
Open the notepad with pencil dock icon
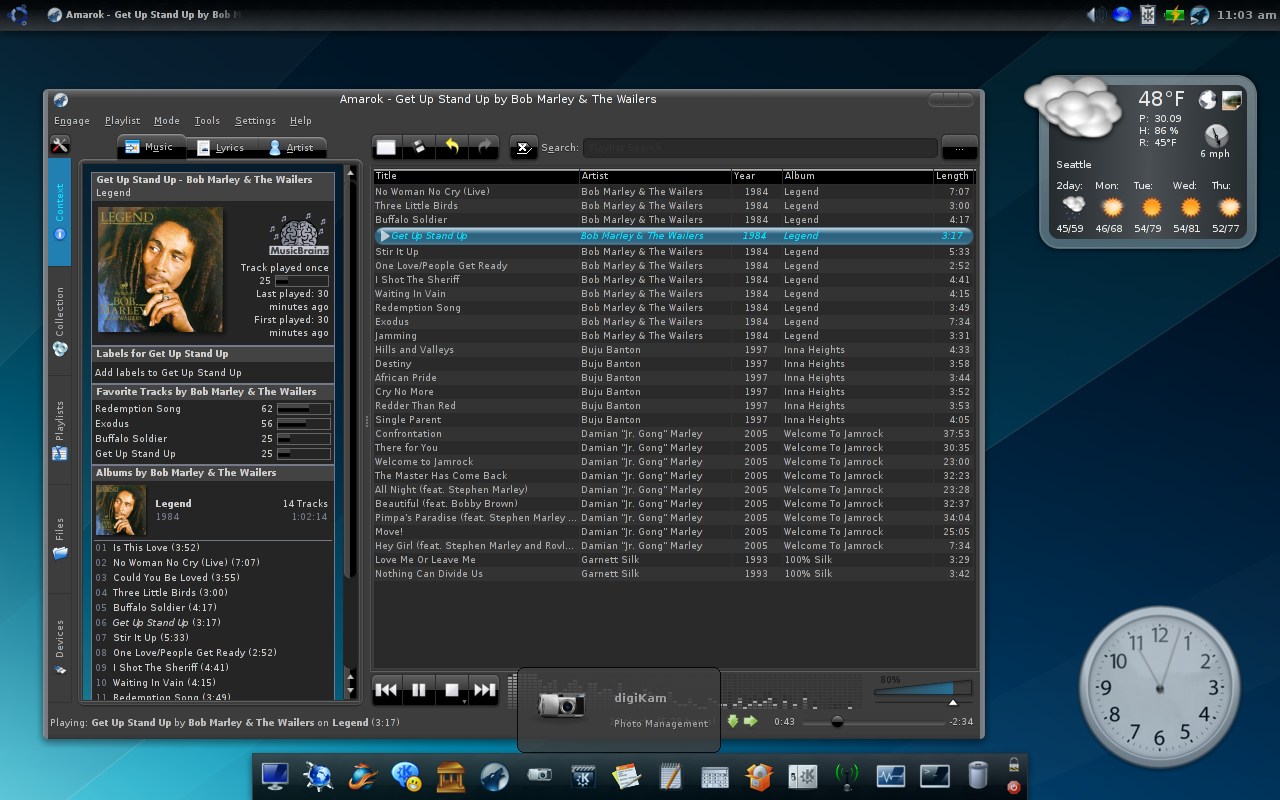click(x=671, y=775)
